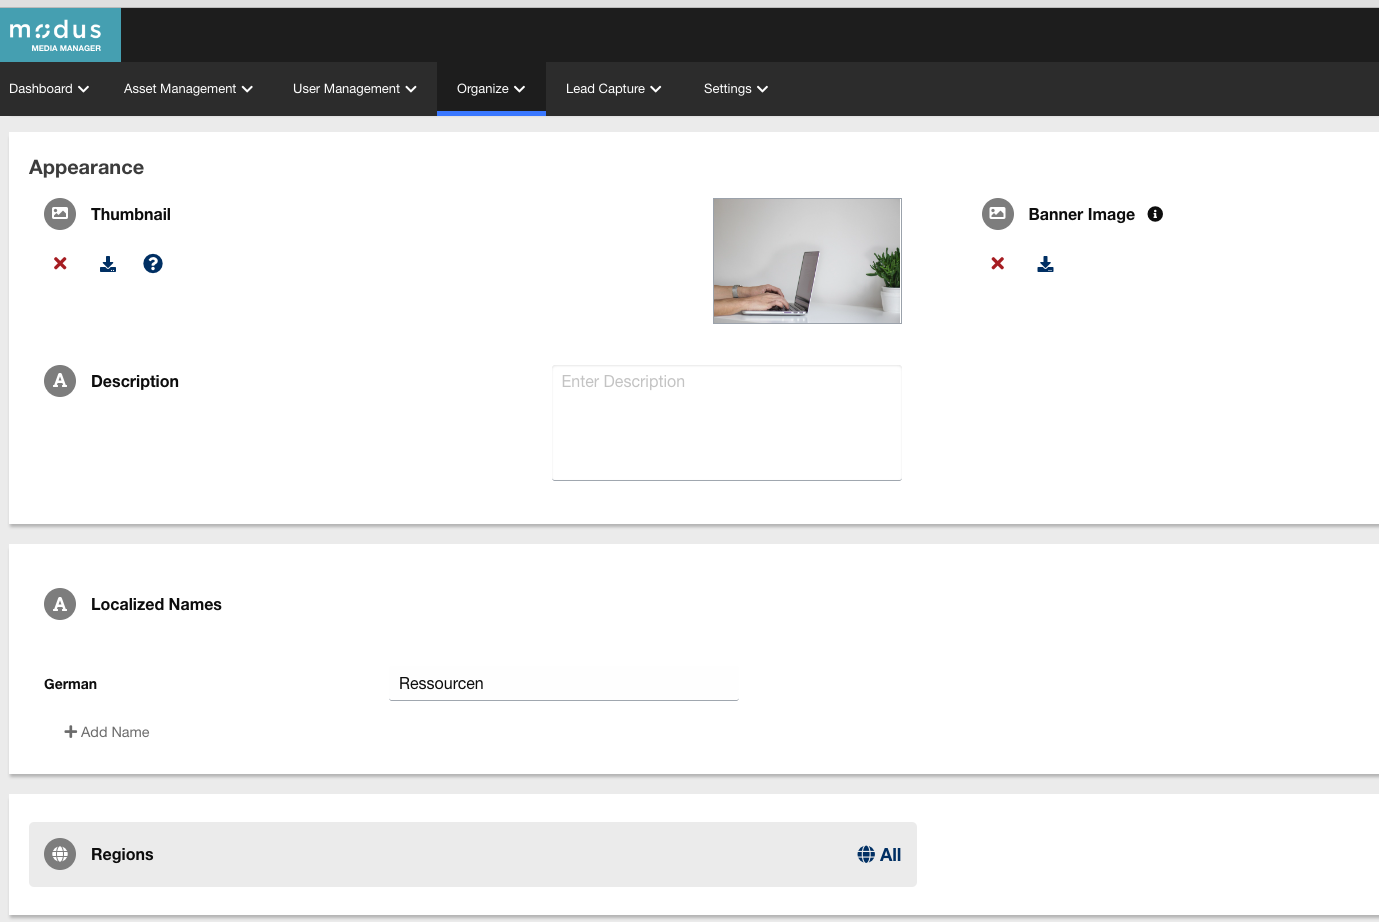
Task: Open the thumbnail help question mark
Action: click(153, 263)
